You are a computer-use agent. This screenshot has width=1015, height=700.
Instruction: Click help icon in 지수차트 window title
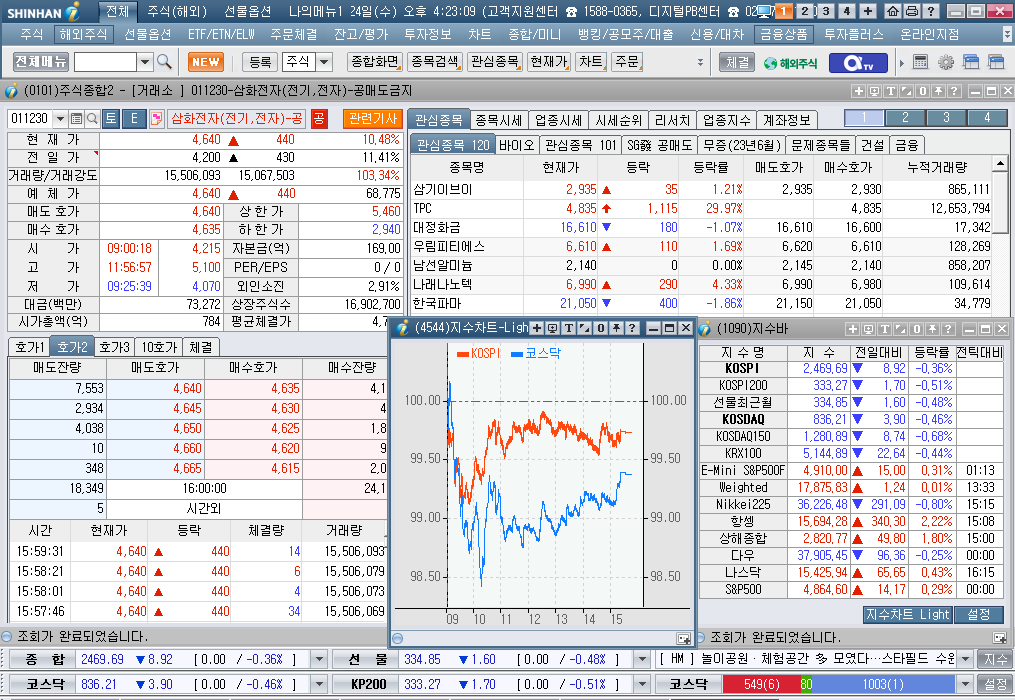pyautogui.click(x=632, y=328)
